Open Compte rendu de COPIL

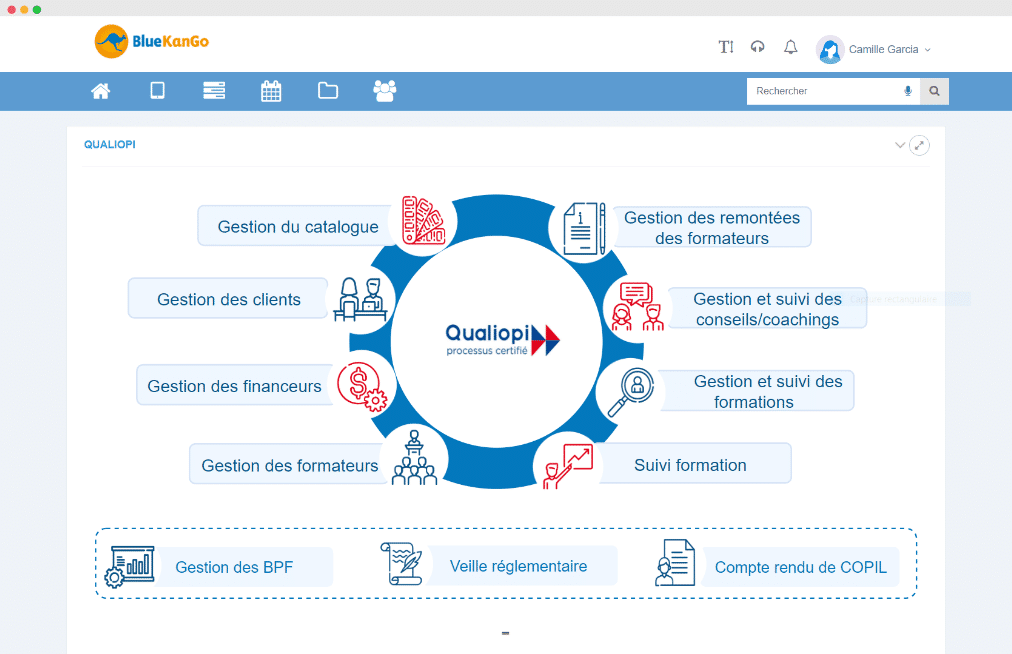(x=800, y=567)
